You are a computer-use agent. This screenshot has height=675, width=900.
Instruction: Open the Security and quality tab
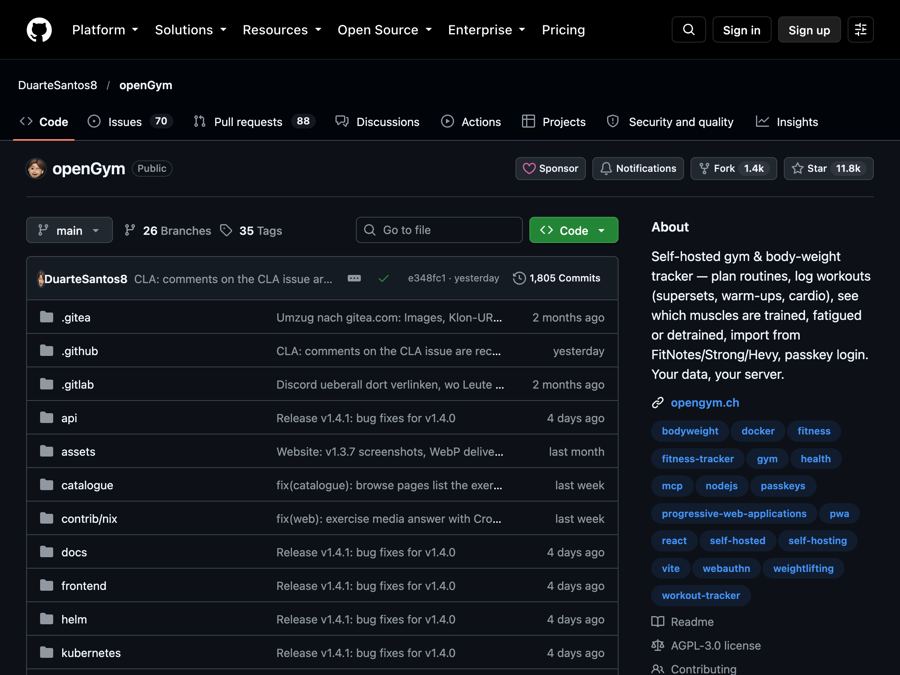coord(670,122)
